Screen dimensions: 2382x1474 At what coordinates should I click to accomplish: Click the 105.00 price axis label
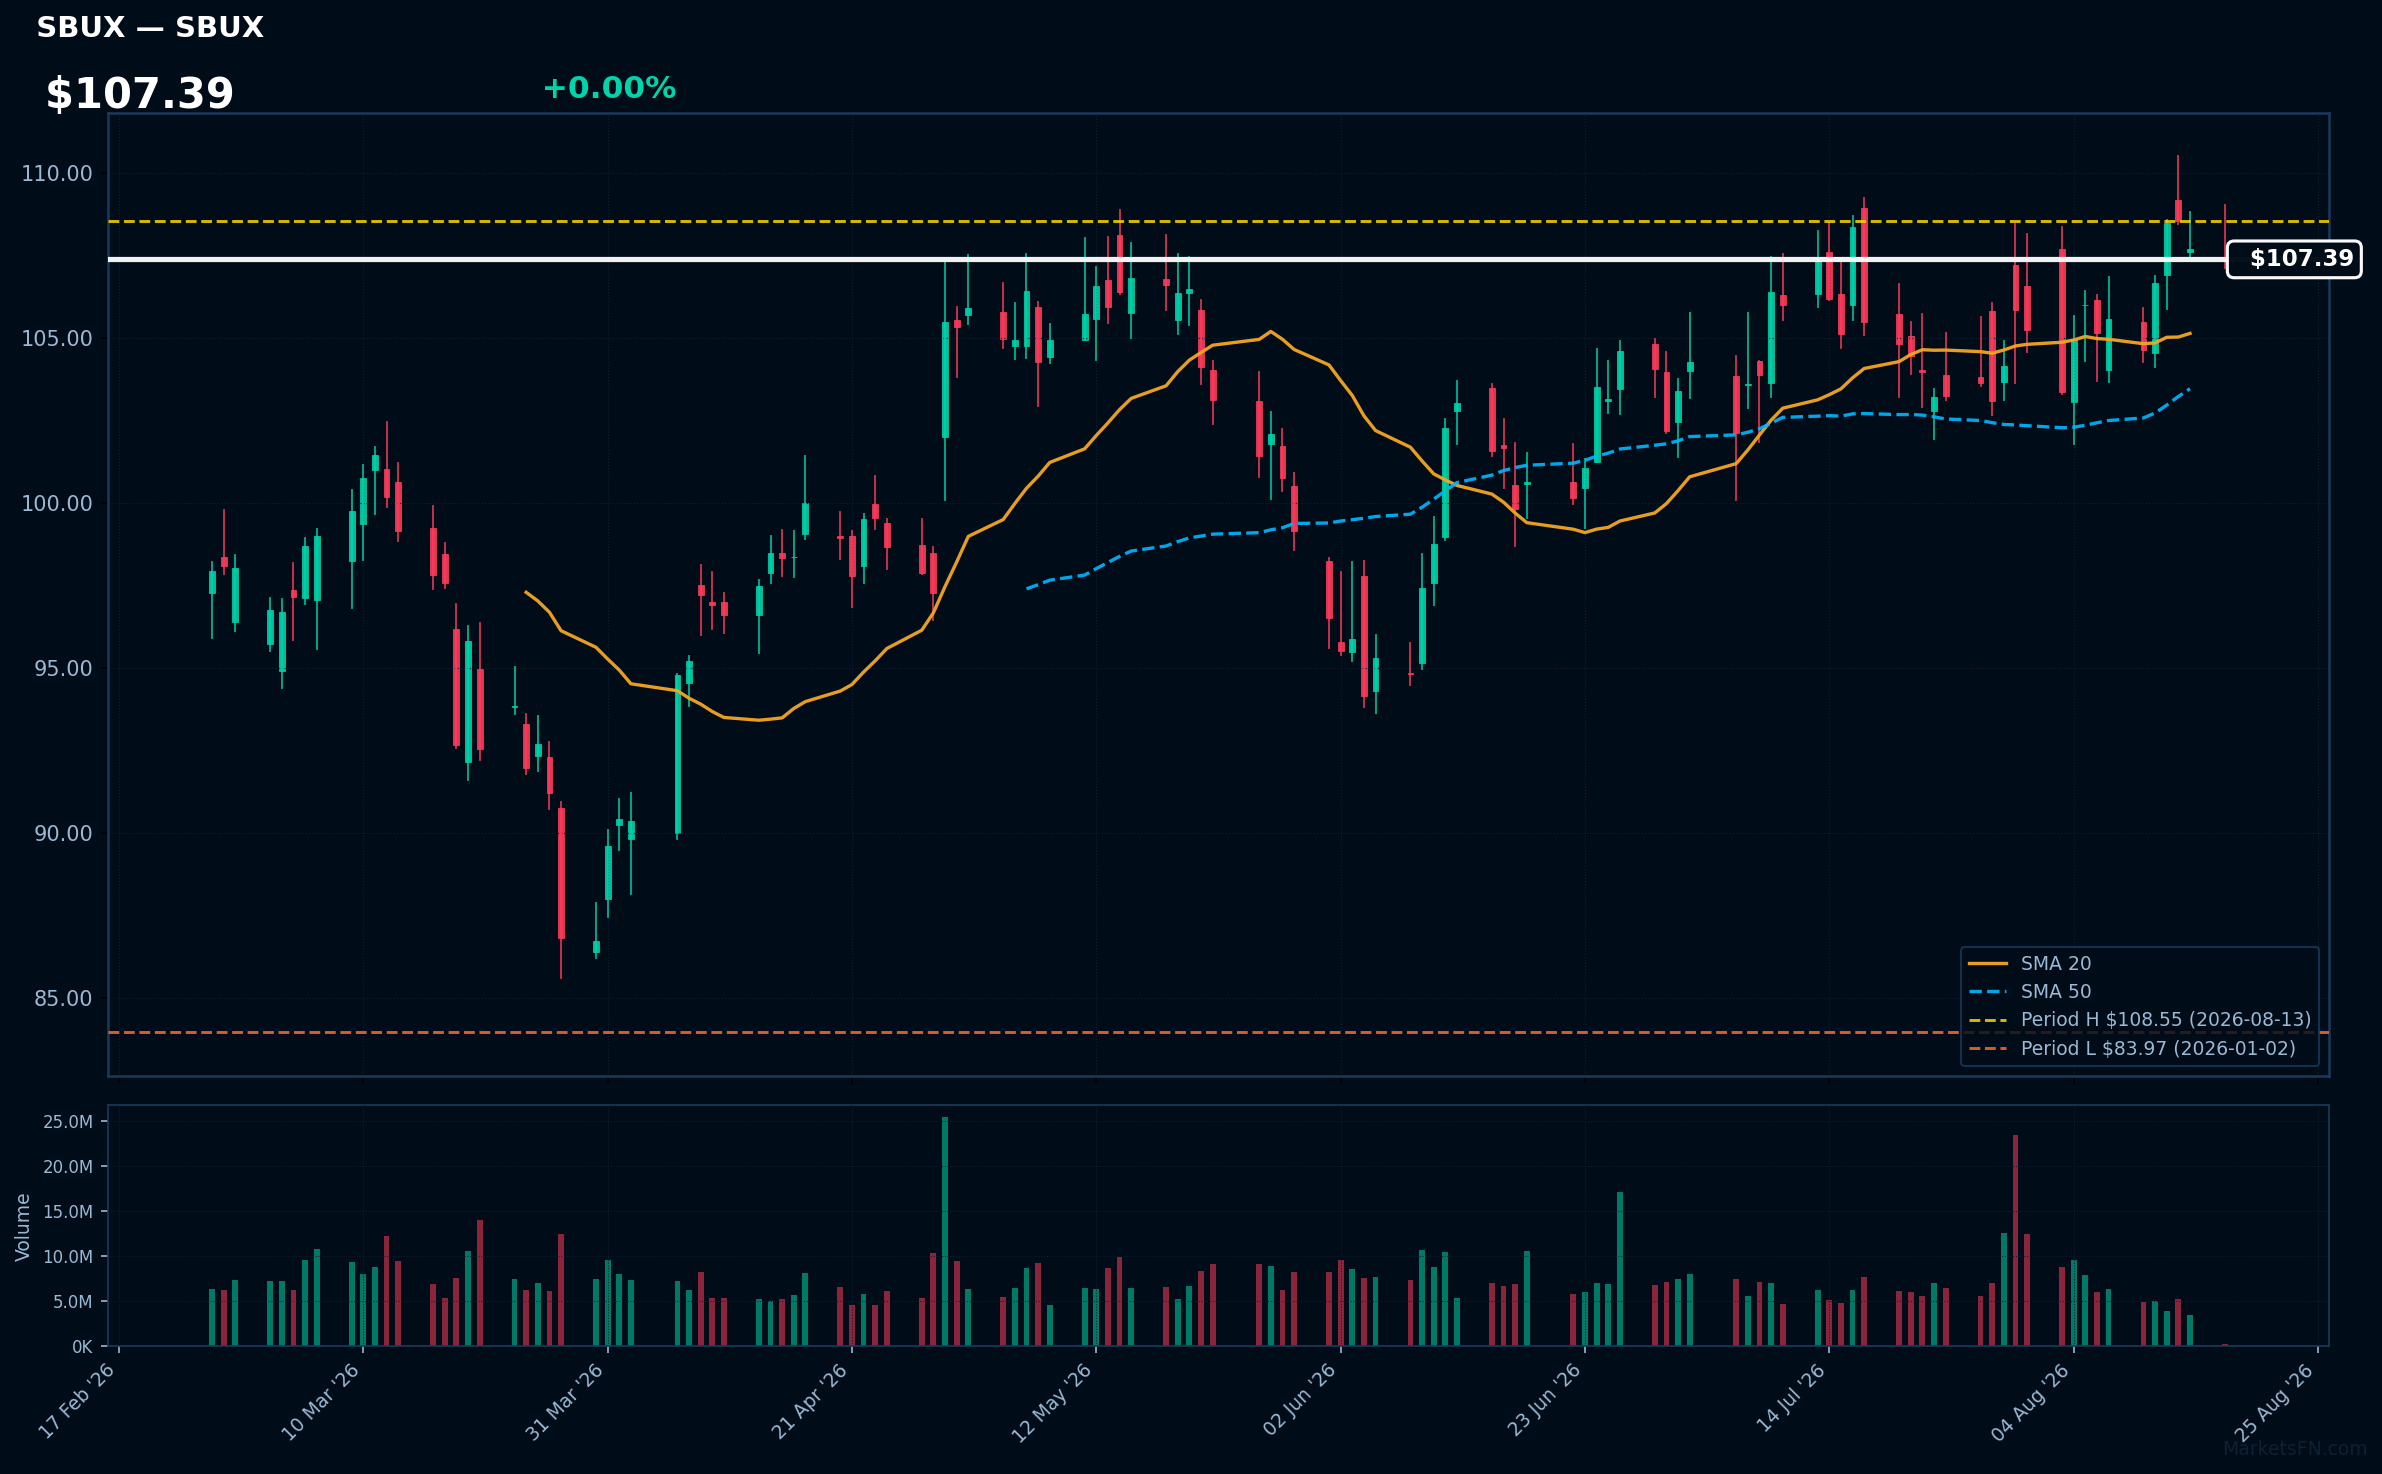(57, 339)
